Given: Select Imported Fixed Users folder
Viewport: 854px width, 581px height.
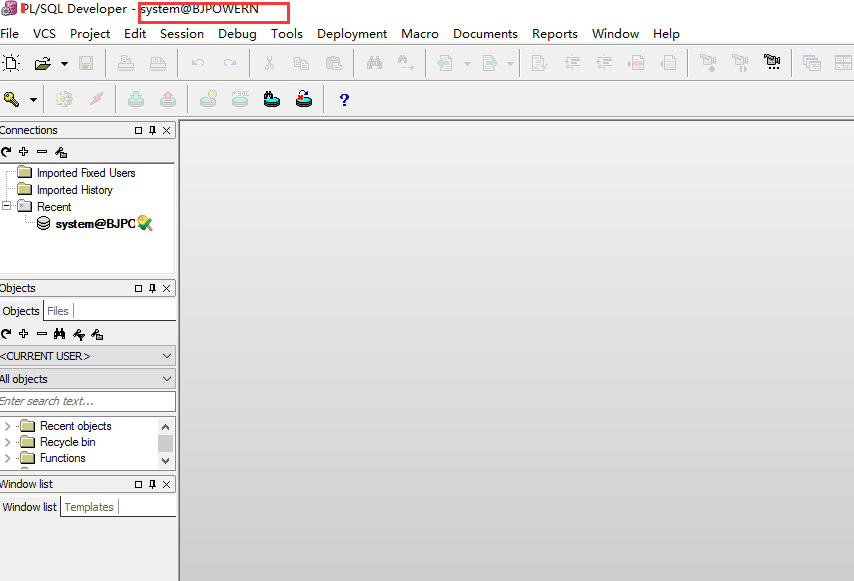Looking at the screenshot, I should coord(86,173).
